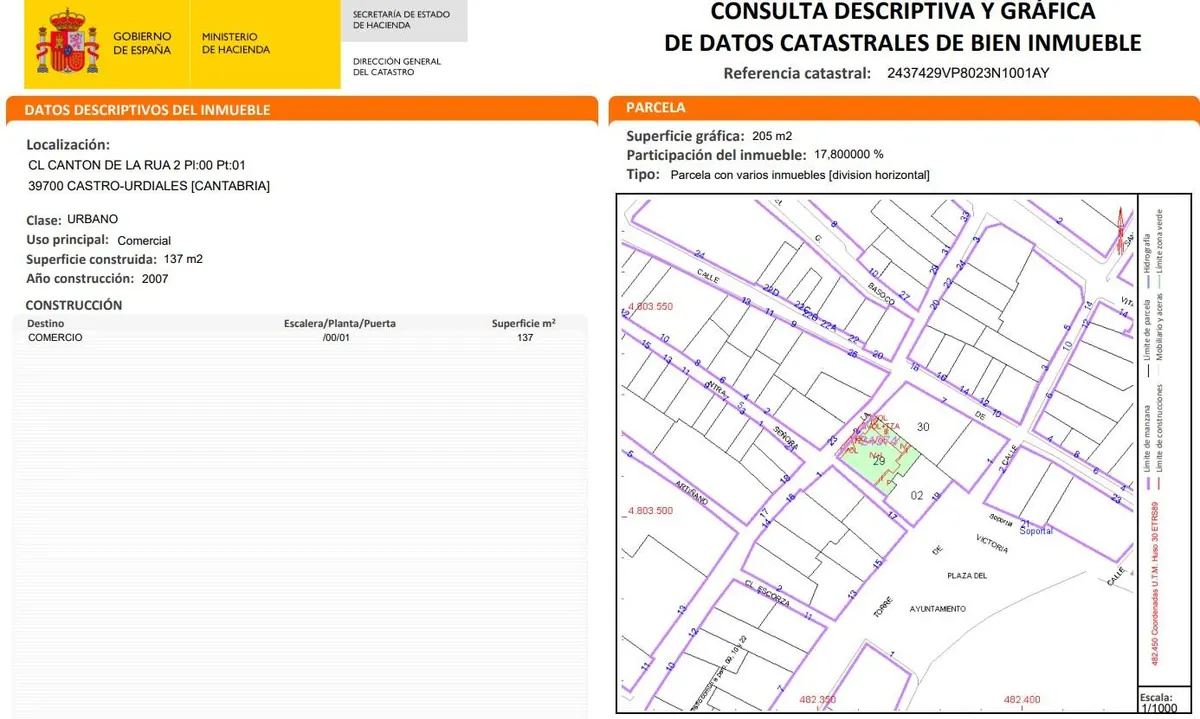Click 'DIRECCIÓN GENERAL DEL CATASTRO' text

pyautogui.click(x=397, y=67)
